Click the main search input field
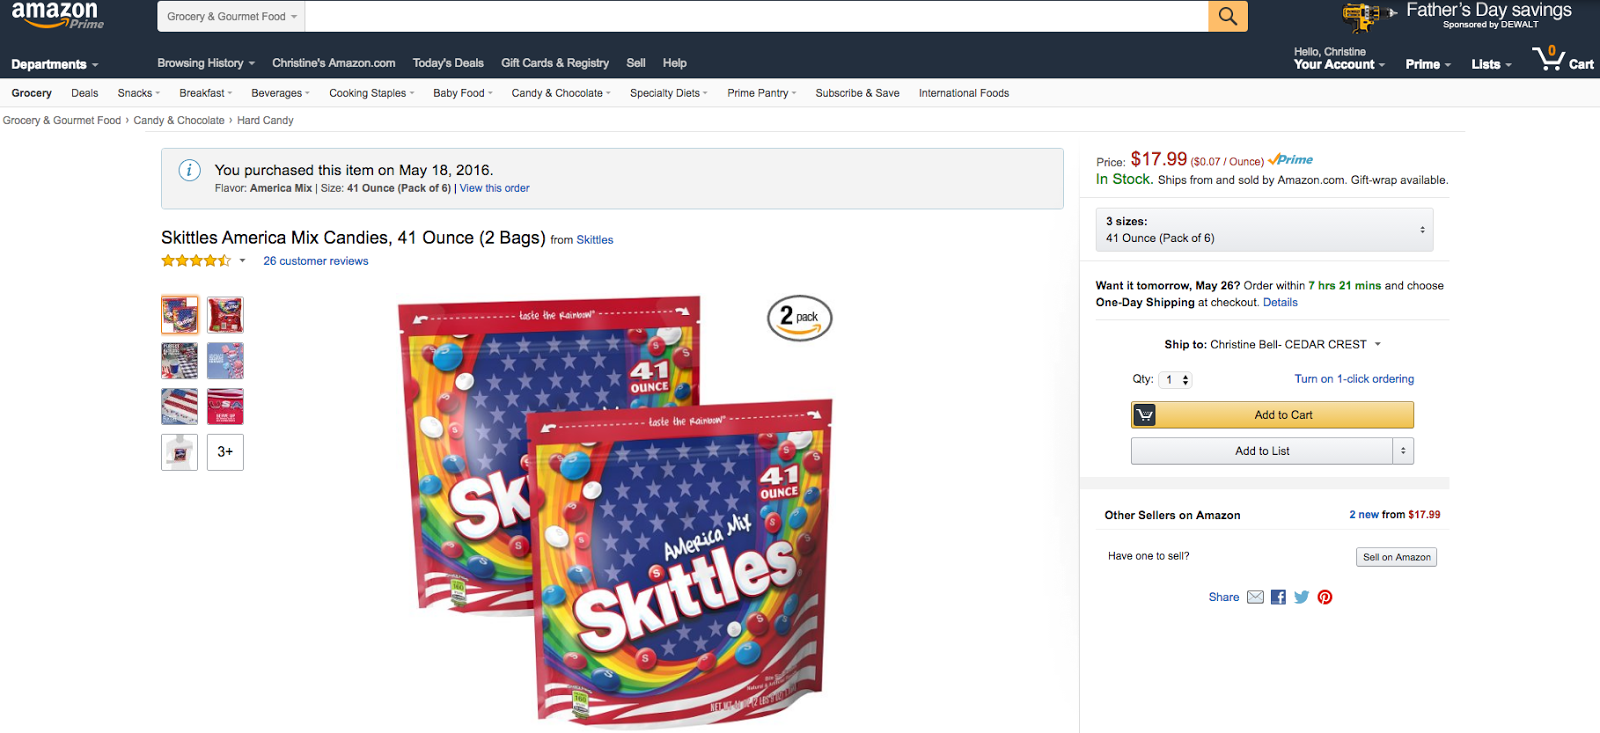Image resolution: width=1600 pixels, height=733 pixels. pyautogui.click(x=755, y=16)
